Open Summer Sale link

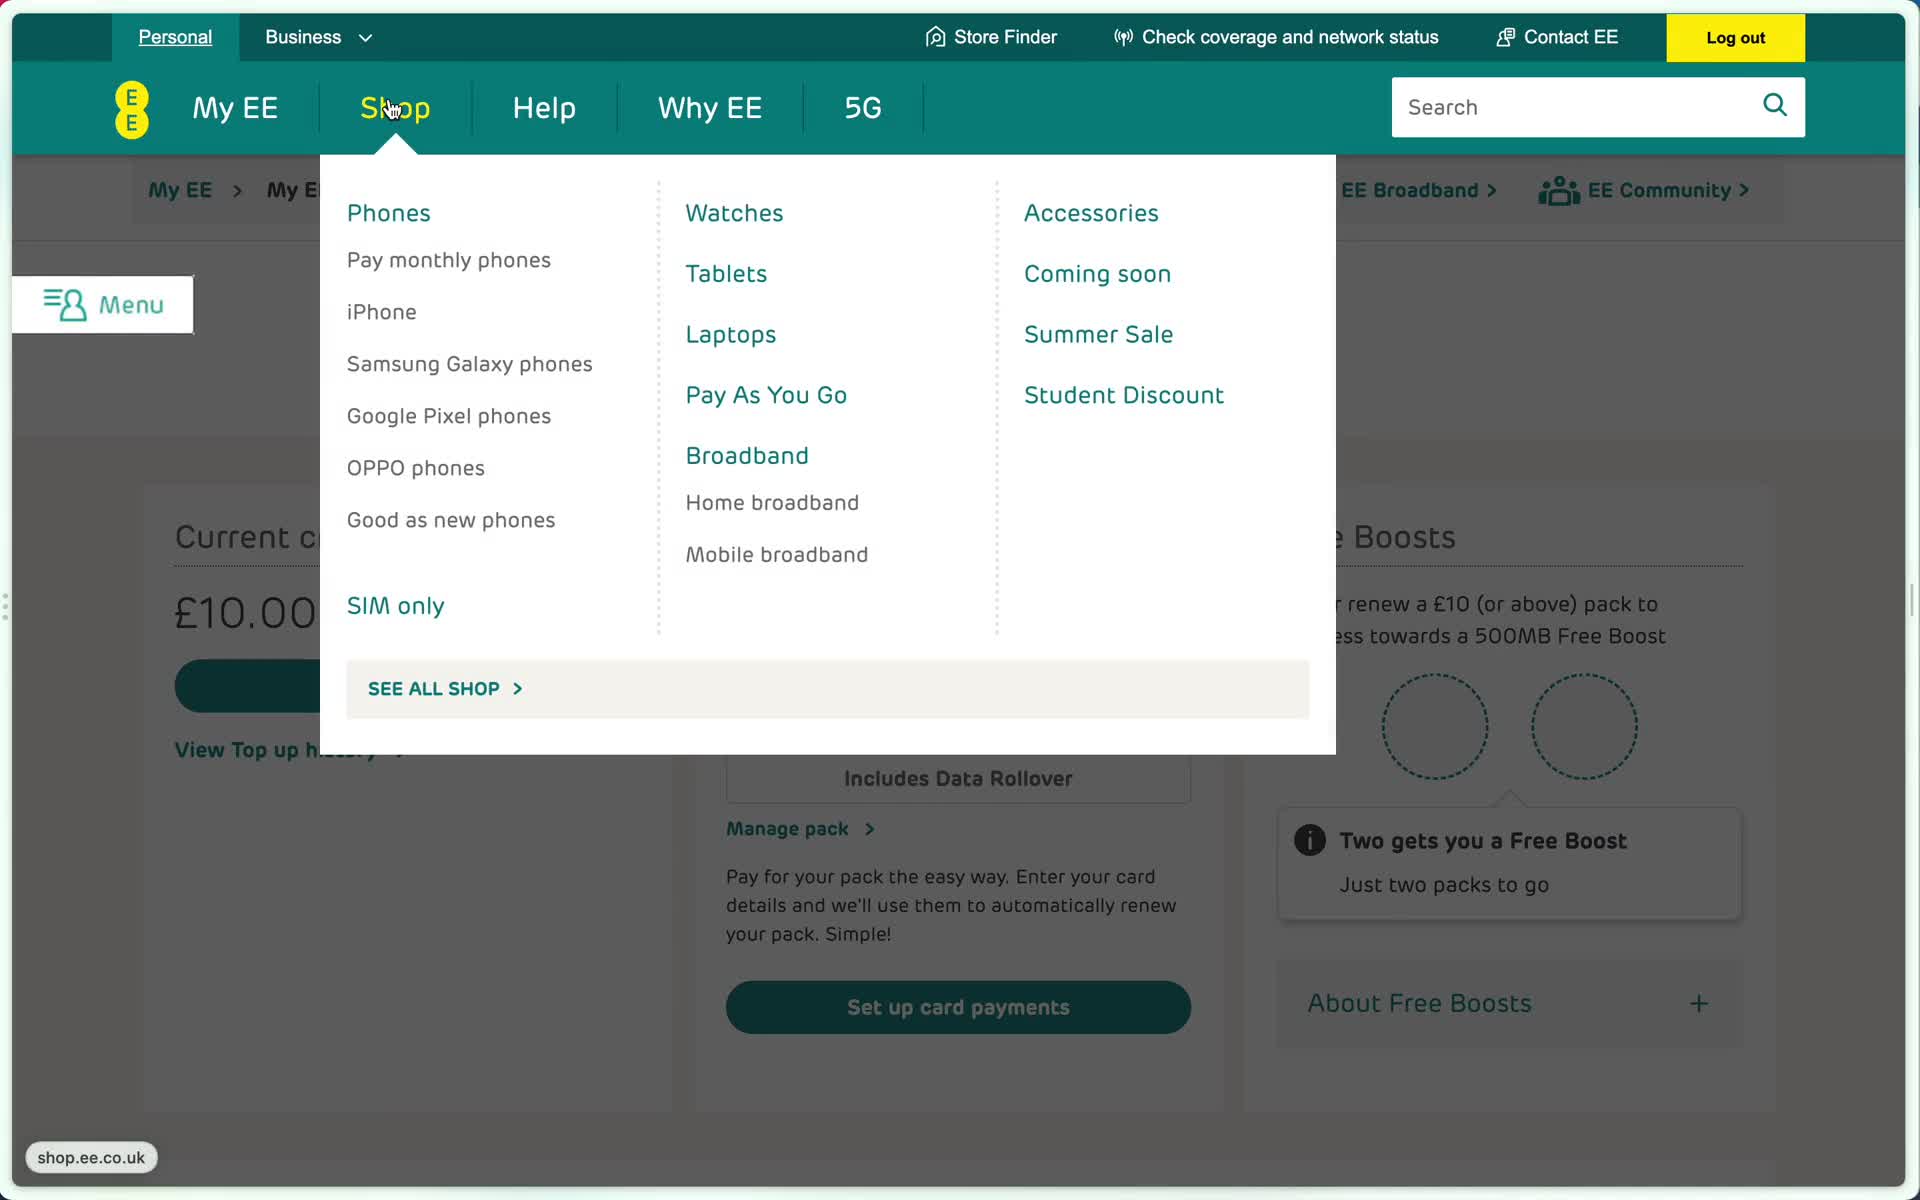pos(1098,335)
